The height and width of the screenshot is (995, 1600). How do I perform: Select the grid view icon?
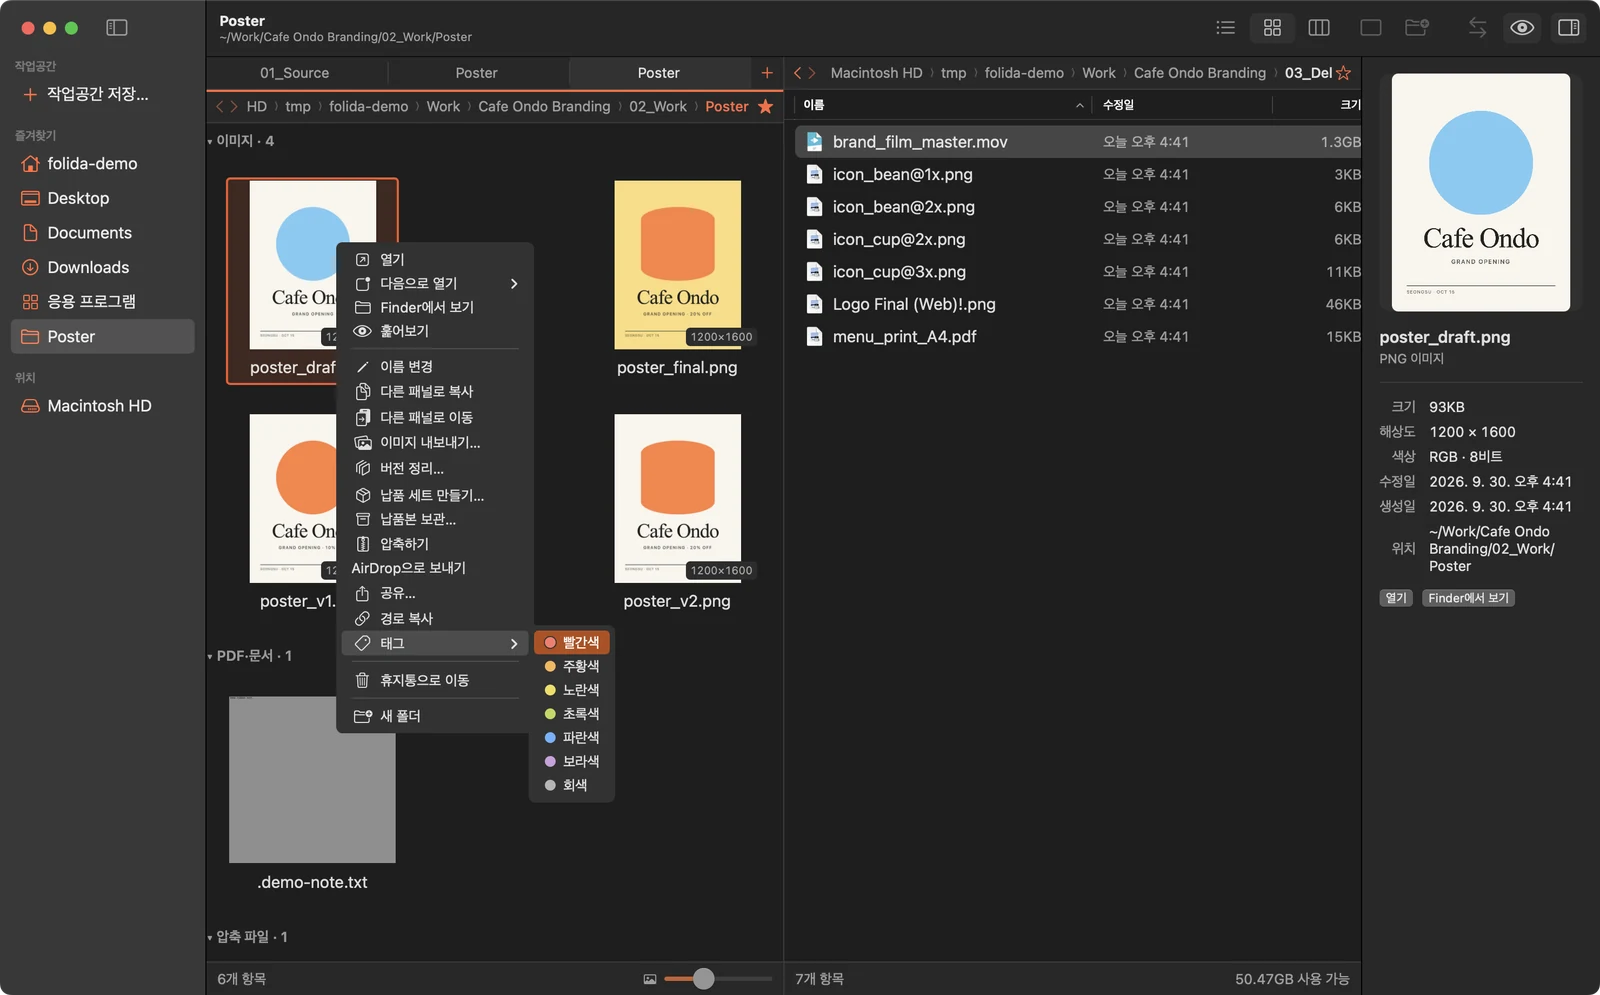tap(1272, 28)
